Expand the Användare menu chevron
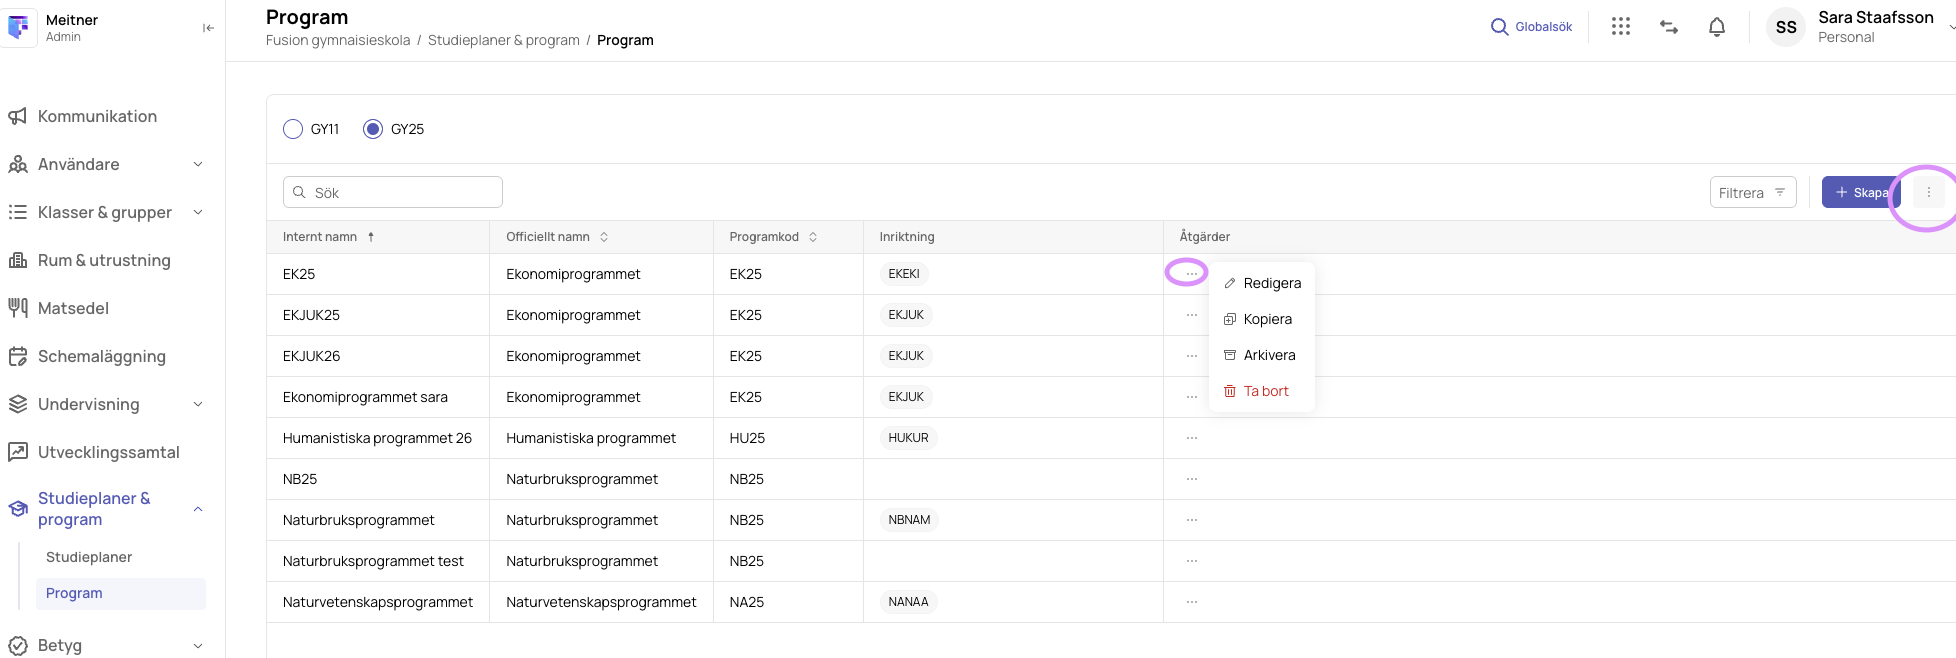This screenshot has height=658, width=1956. [198, 164]
